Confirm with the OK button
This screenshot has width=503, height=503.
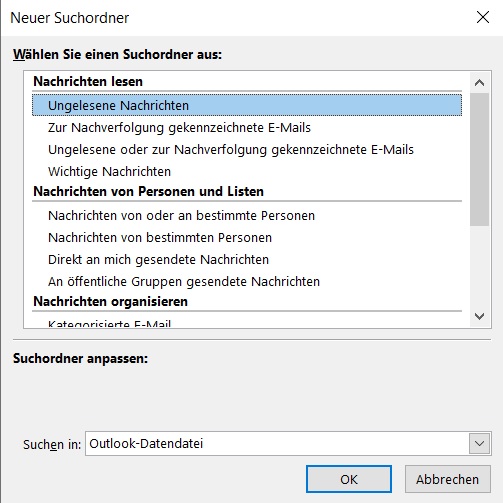pos(349,479)
